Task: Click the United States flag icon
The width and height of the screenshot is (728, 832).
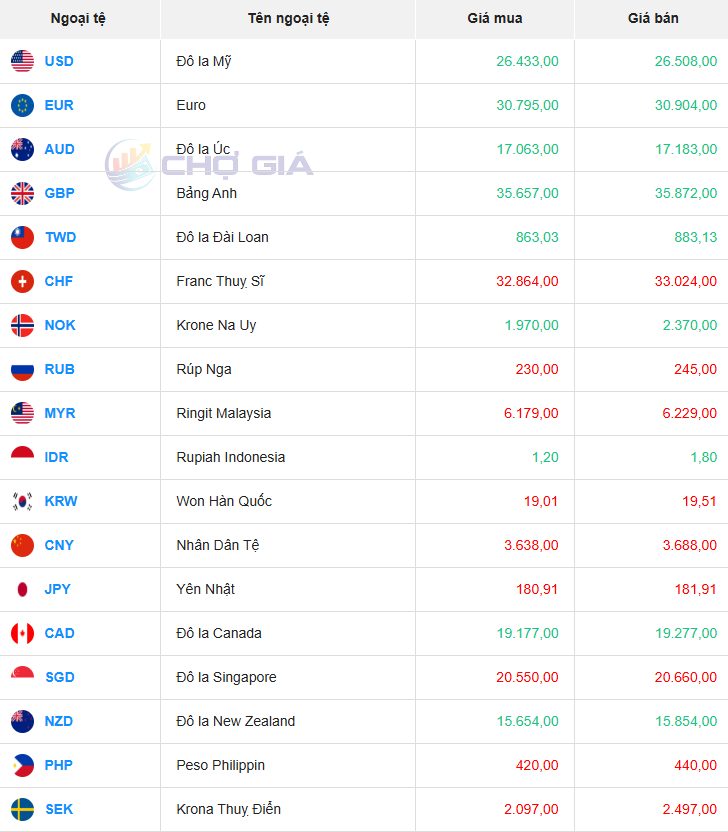Action: [22, 61]
